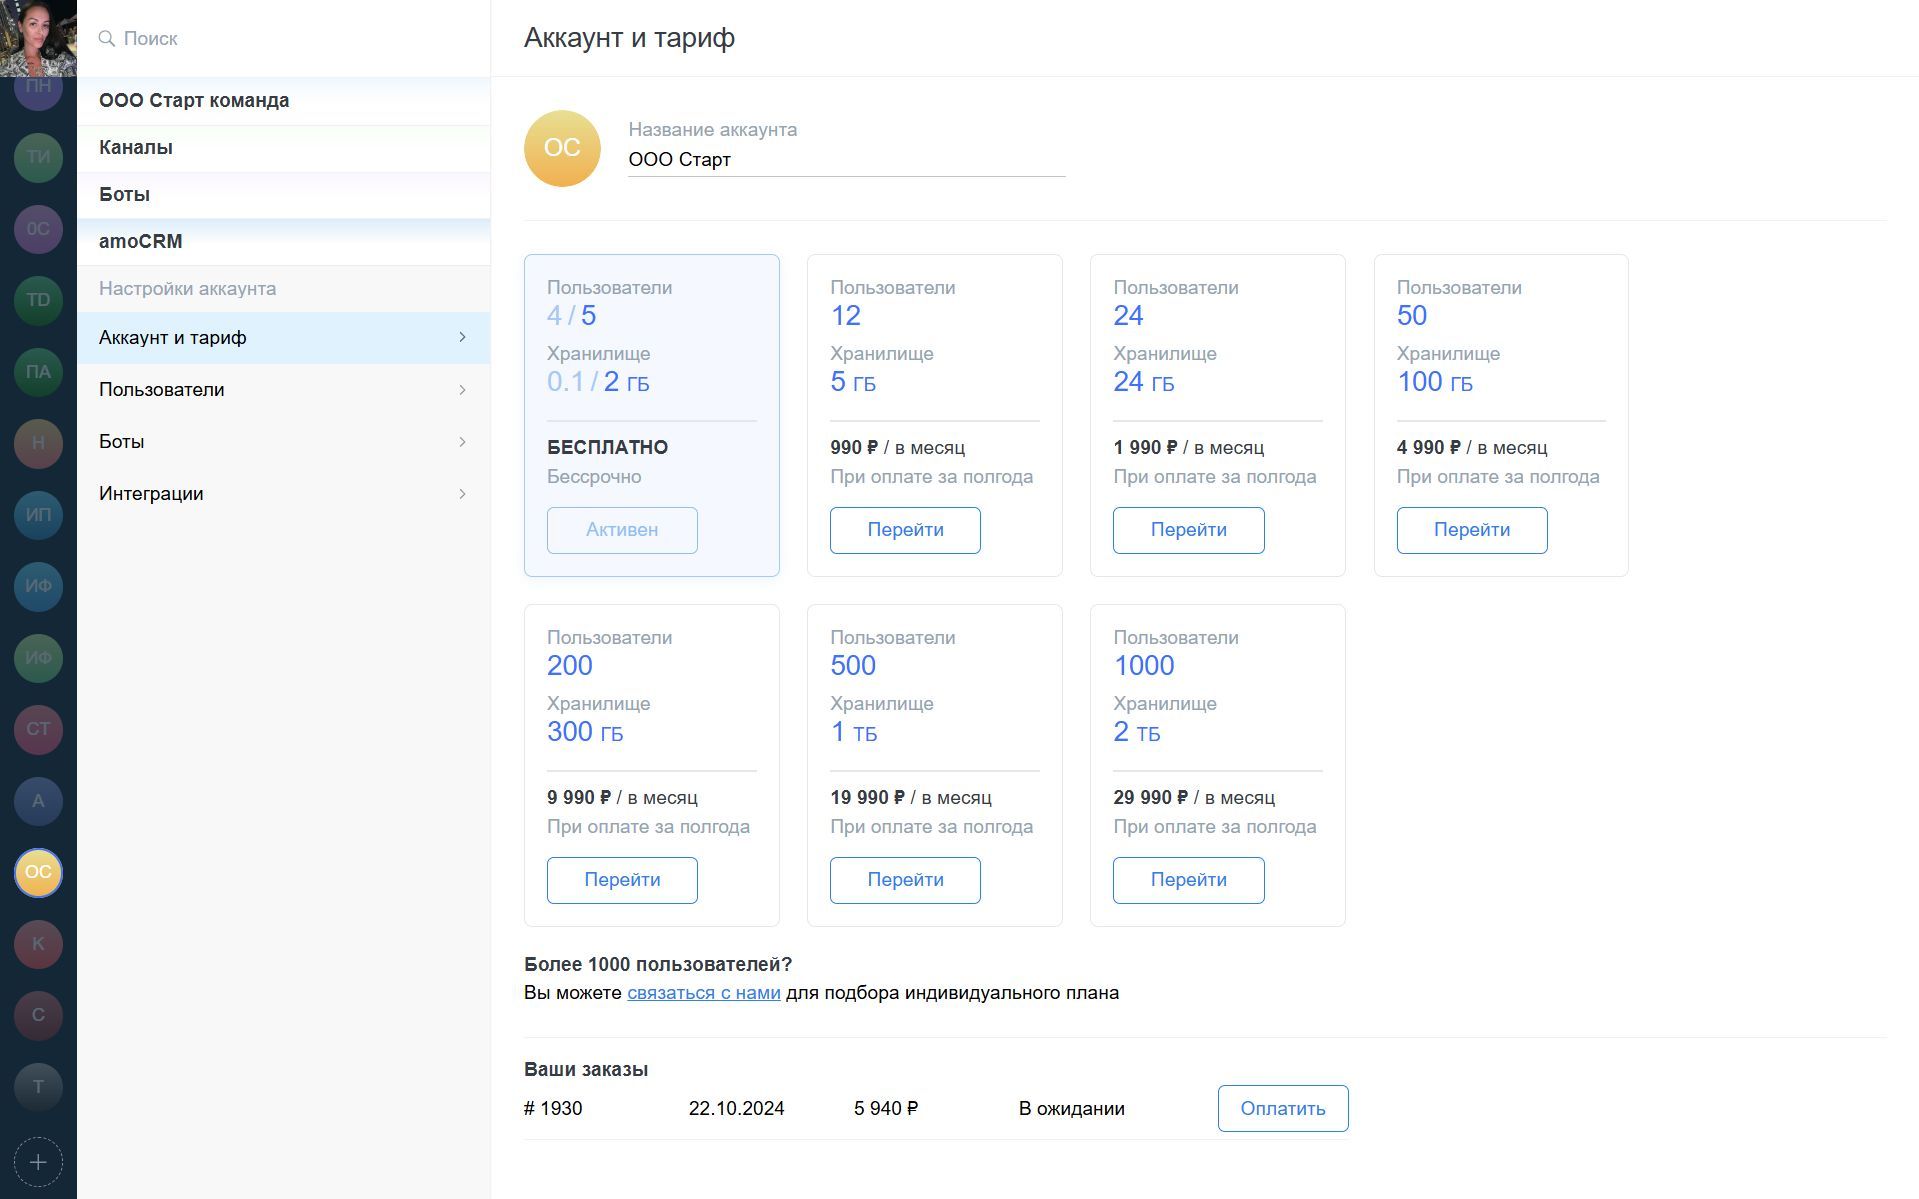This screenshot has height=1199, width=1919.
Task: Switch to the СТ workspace avatar
Action: point(38,729)
